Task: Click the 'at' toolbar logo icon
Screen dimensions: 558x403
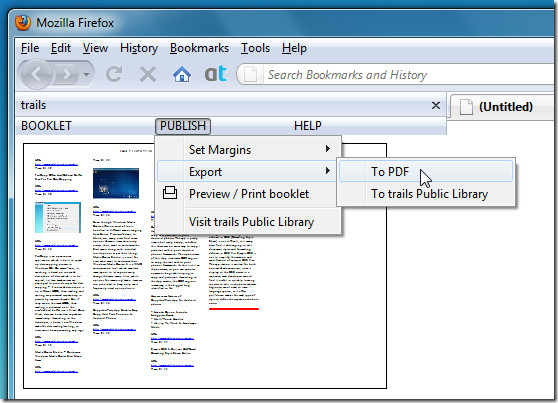Action: click(216, 74)
